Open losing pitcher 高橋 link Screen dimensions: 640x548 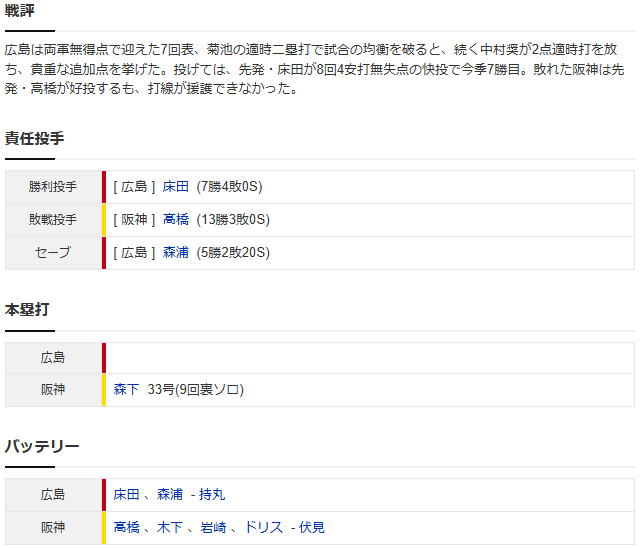pos(176,220)
